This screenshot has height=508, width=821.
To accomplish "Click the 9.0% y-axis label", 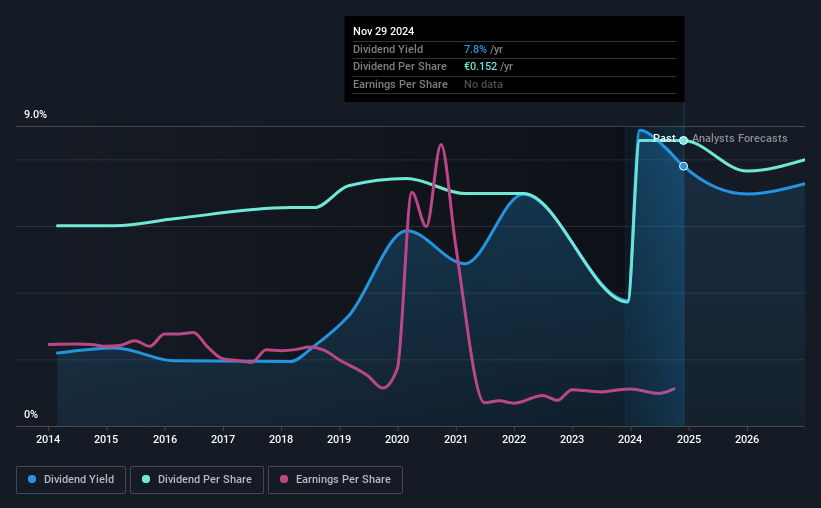I will pyautogui.click(x=35, y=115).
